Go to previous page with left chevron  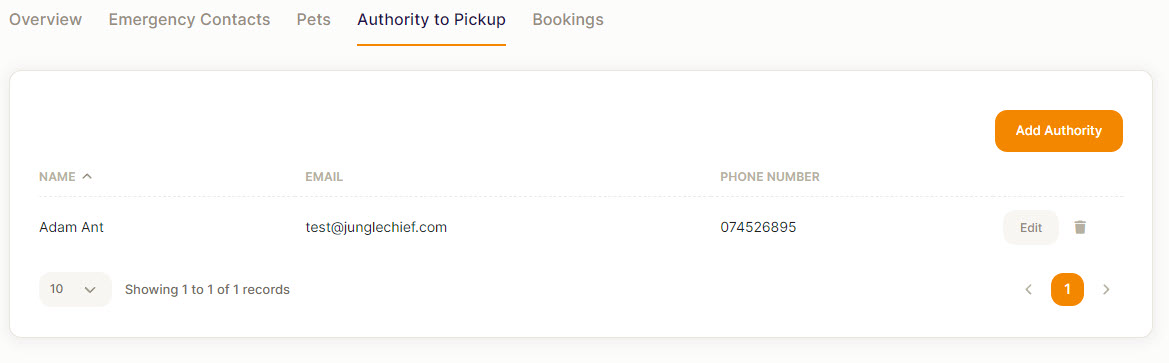pos(1029,289)
